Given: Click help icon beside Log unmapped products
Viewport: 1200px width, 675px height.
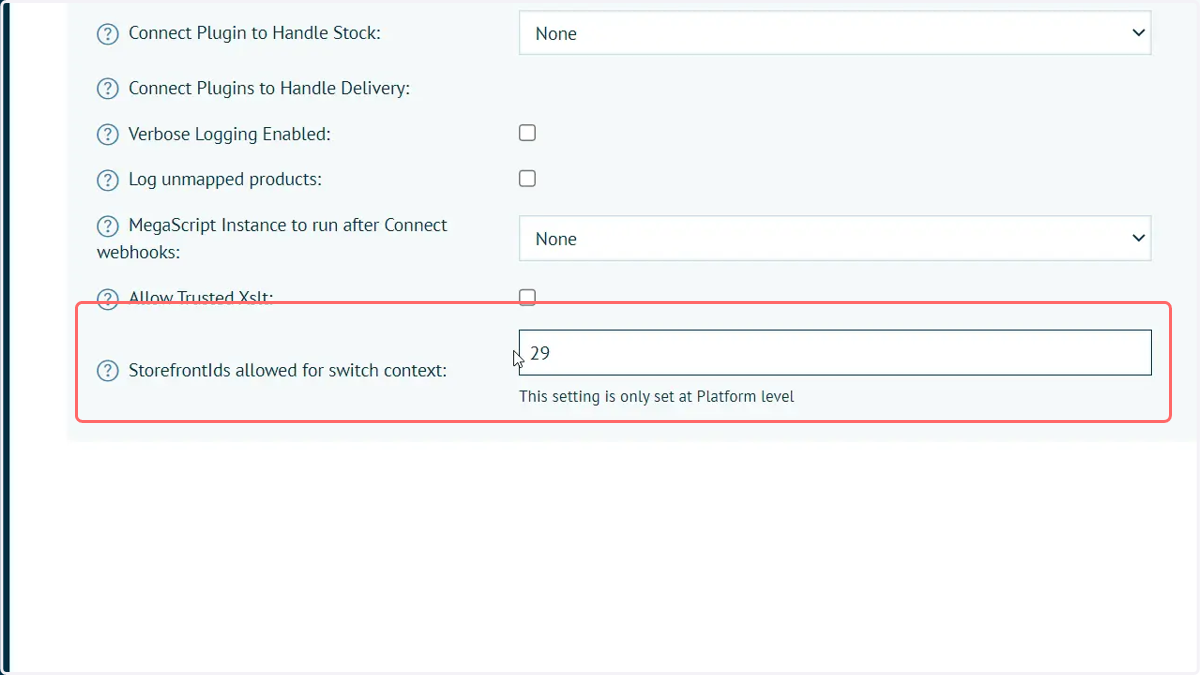Looking at the screenshot, I should tap(107, 181).
